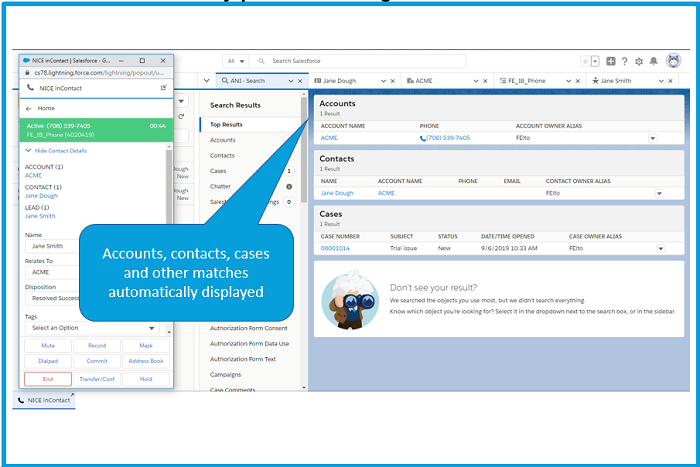Toggle call recording with Record button
Screen dimensions: 700x467
[x=96, y=345]
